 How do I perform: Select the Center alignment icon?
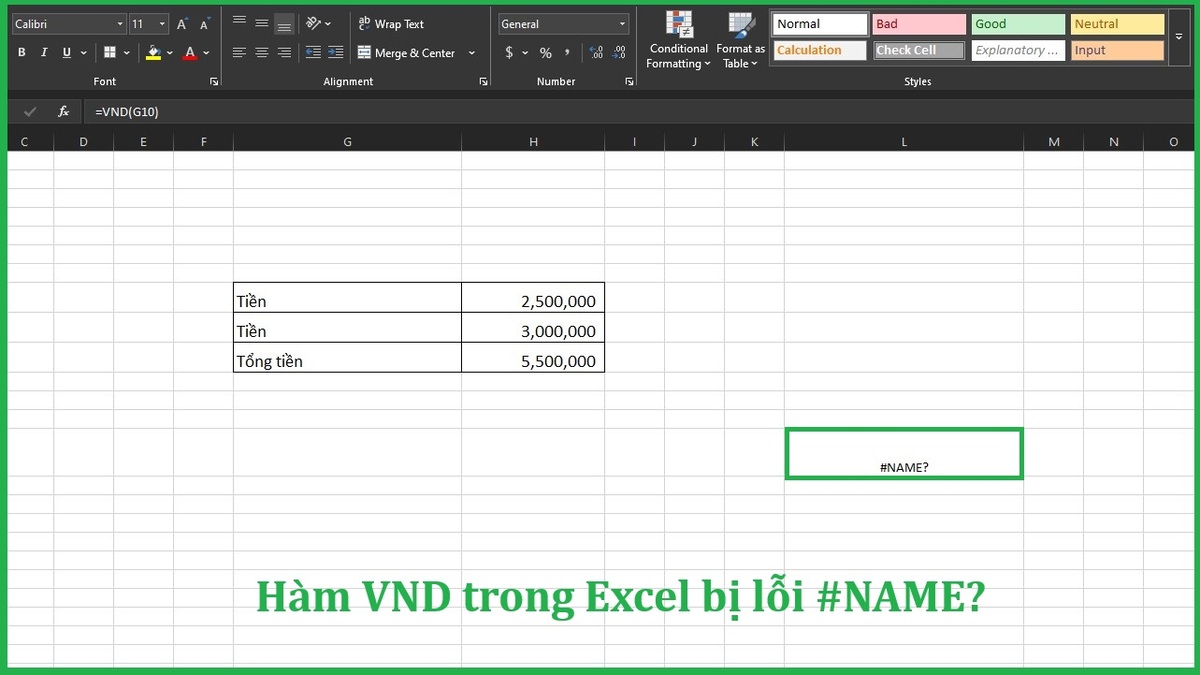click(x=261, y=52)
